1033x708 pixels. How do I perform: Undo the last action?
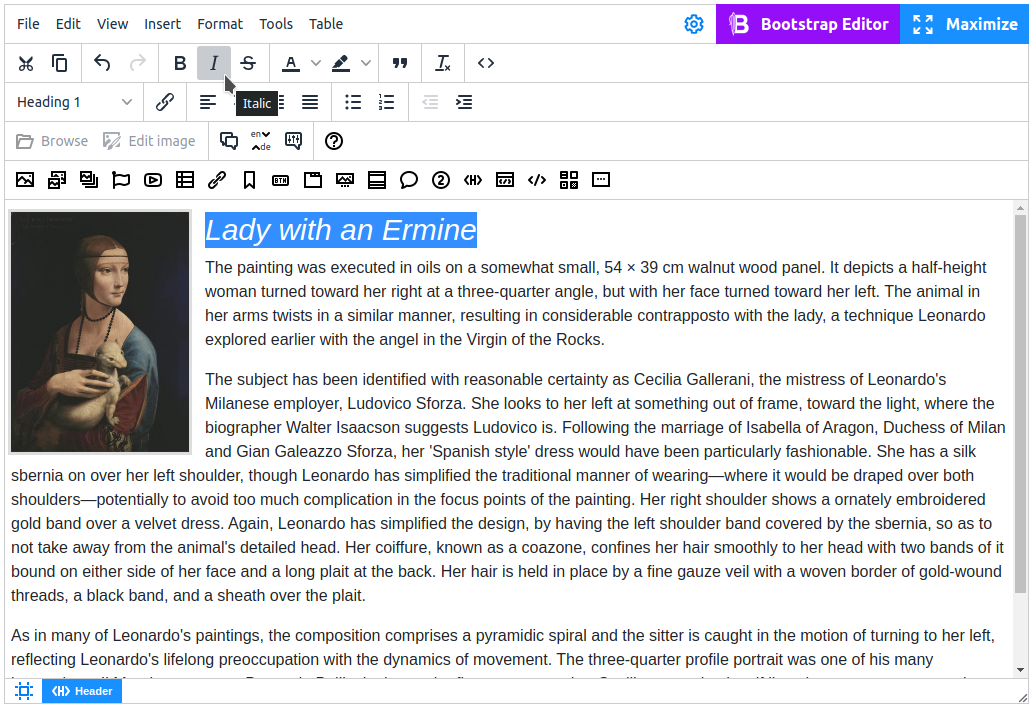pos(102,63)
